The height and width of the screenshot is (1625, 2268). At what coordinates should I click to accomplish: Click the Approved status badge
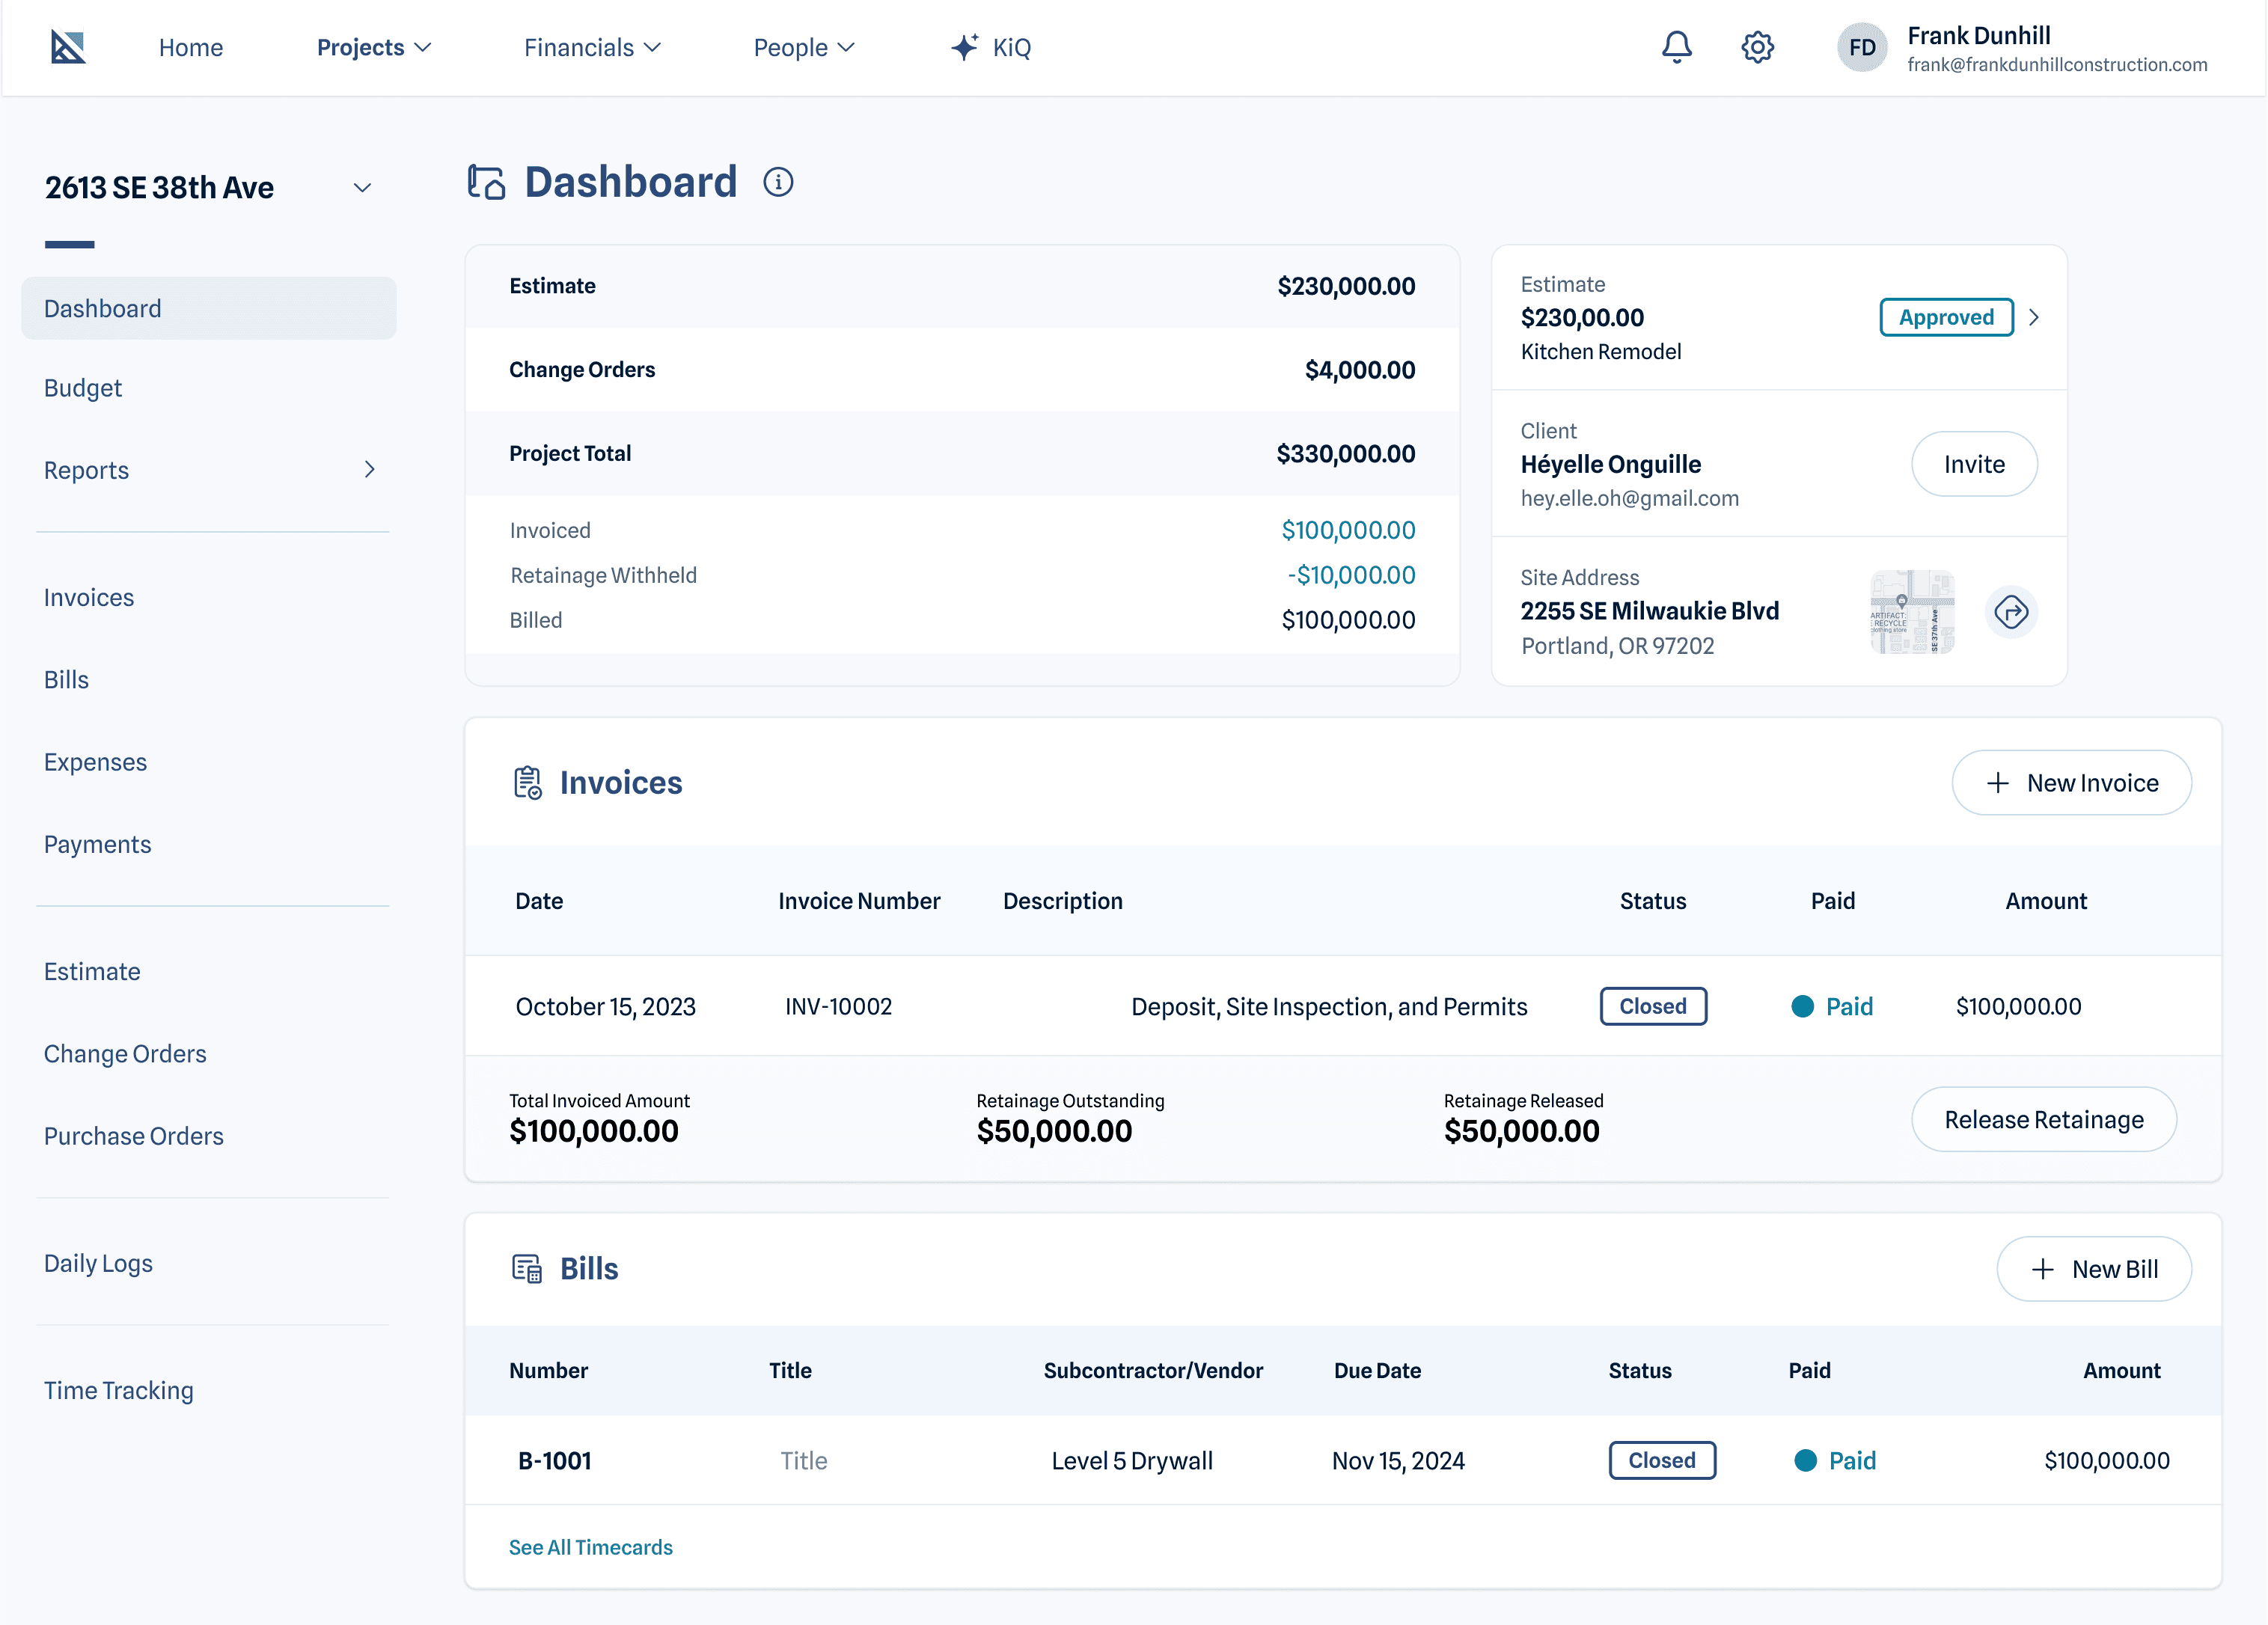click(x=1946, y=317)
